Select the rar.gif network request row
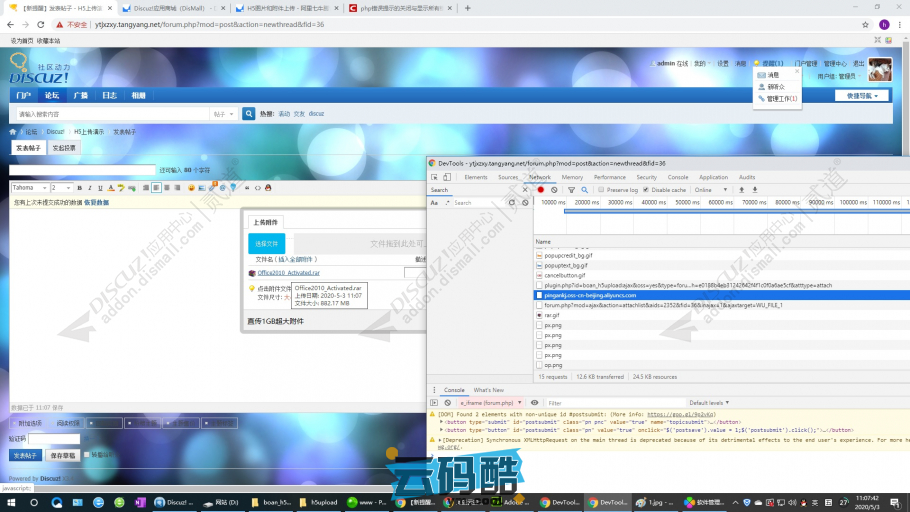 click(x=551, y=315)
